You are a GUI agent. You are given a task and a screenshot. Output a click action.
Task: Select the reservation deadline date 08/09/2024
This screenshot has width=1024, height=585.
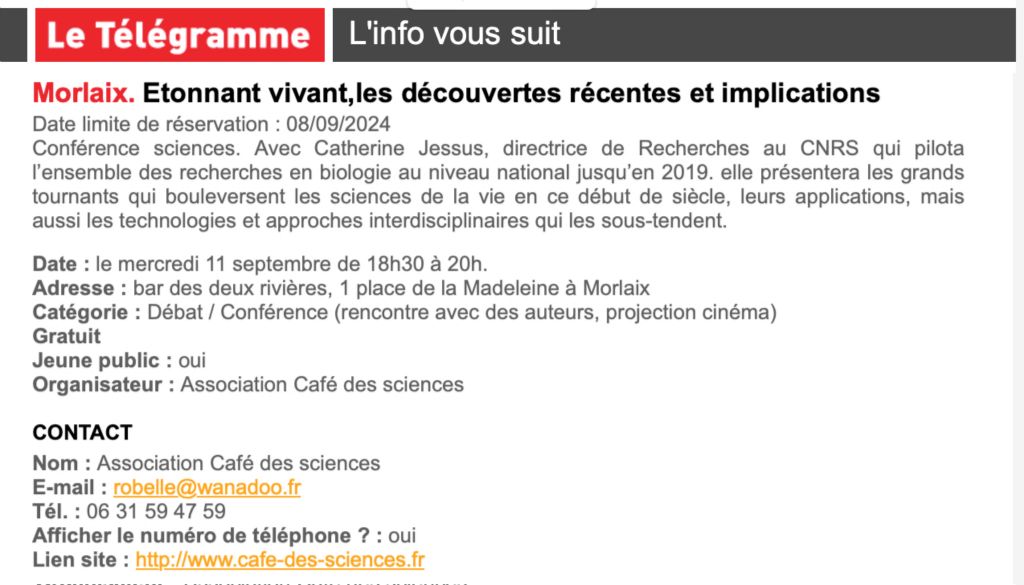click(338, 124)
